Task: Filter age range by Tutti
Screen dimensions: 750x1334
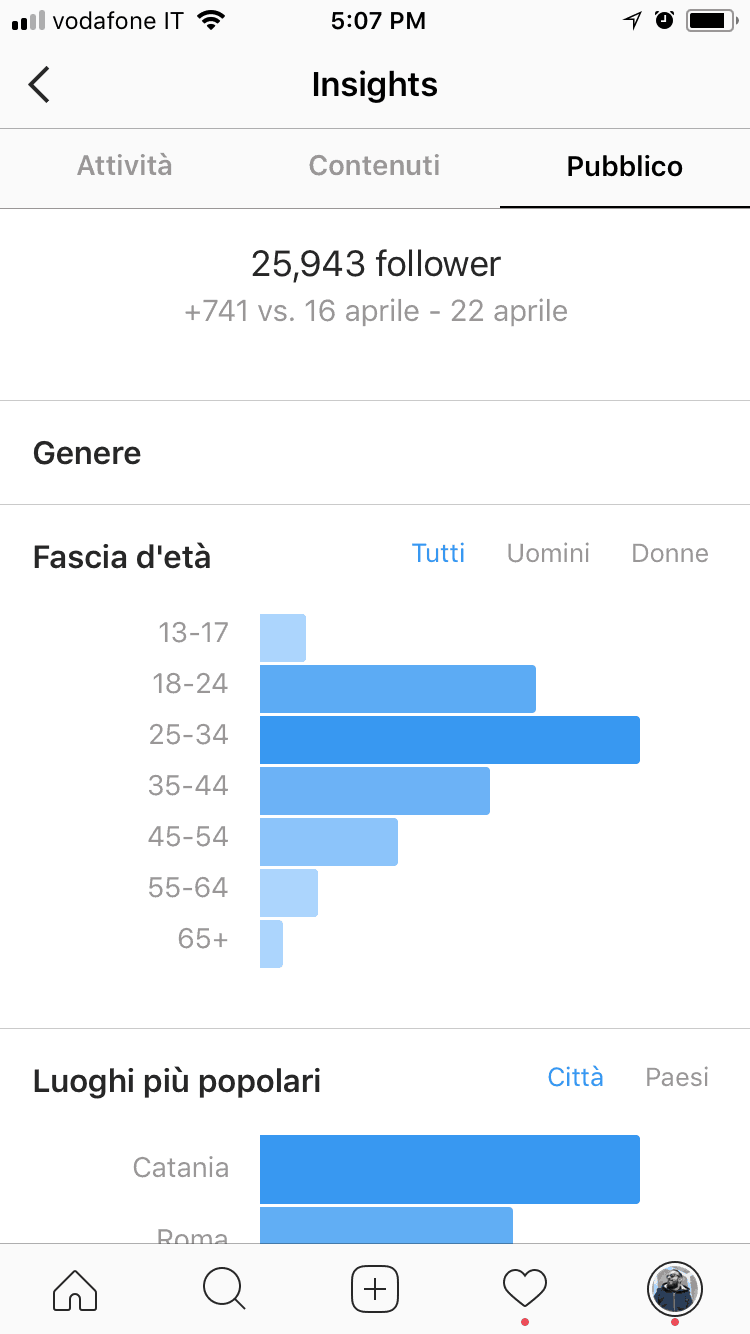Action: (x=438, y=553)
